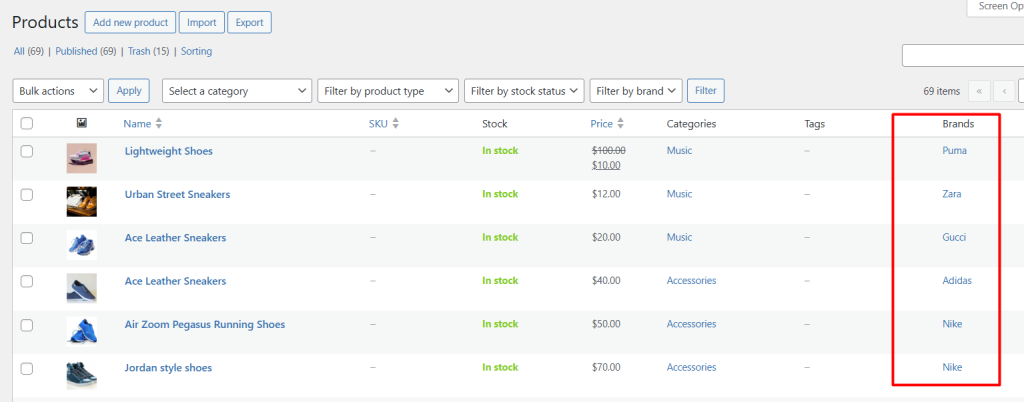The height and width of the screenshot is (402, 1024).
Task: Show Published (69) products view
Action: [x=86, y=51]
